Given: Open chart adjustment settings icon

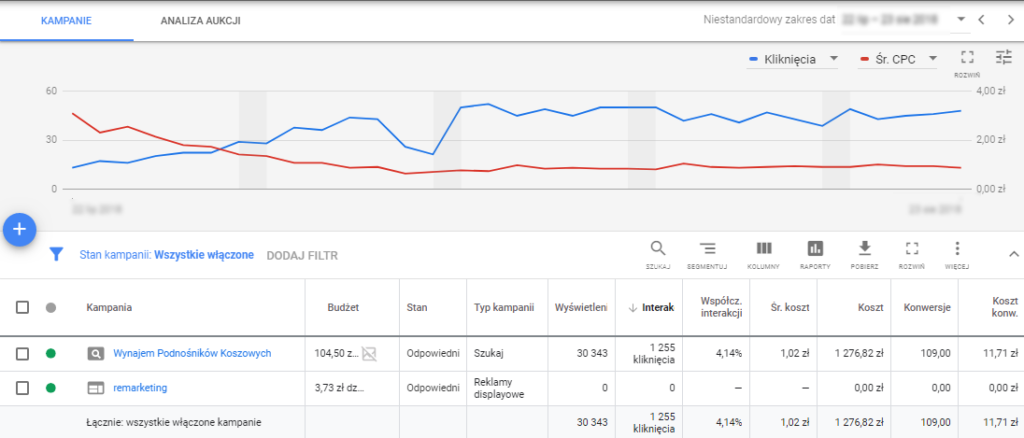Looking at the screenshot, I should pyautogui.click(x=1004, y=58).
